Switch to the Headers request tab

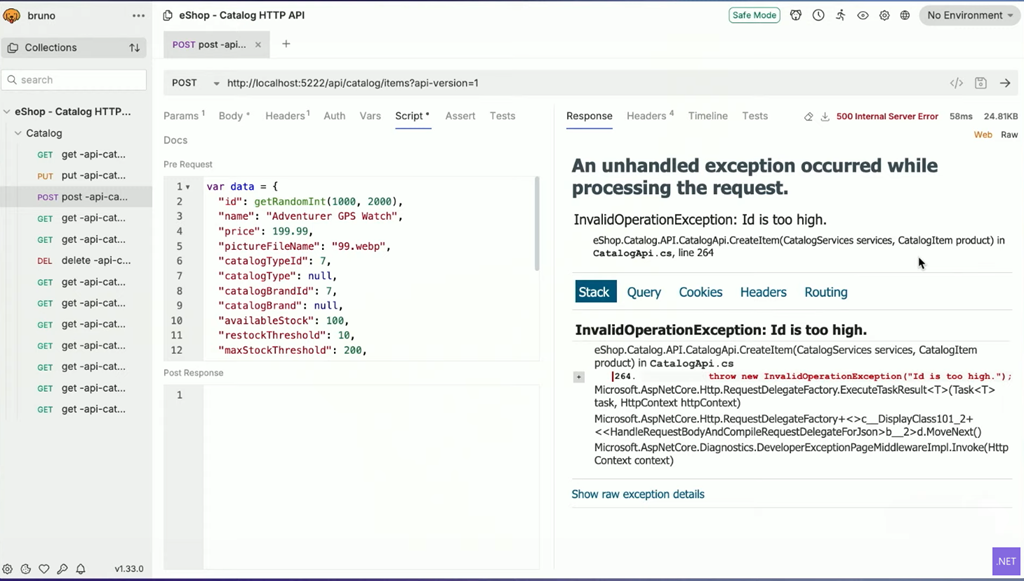point(286,116)
